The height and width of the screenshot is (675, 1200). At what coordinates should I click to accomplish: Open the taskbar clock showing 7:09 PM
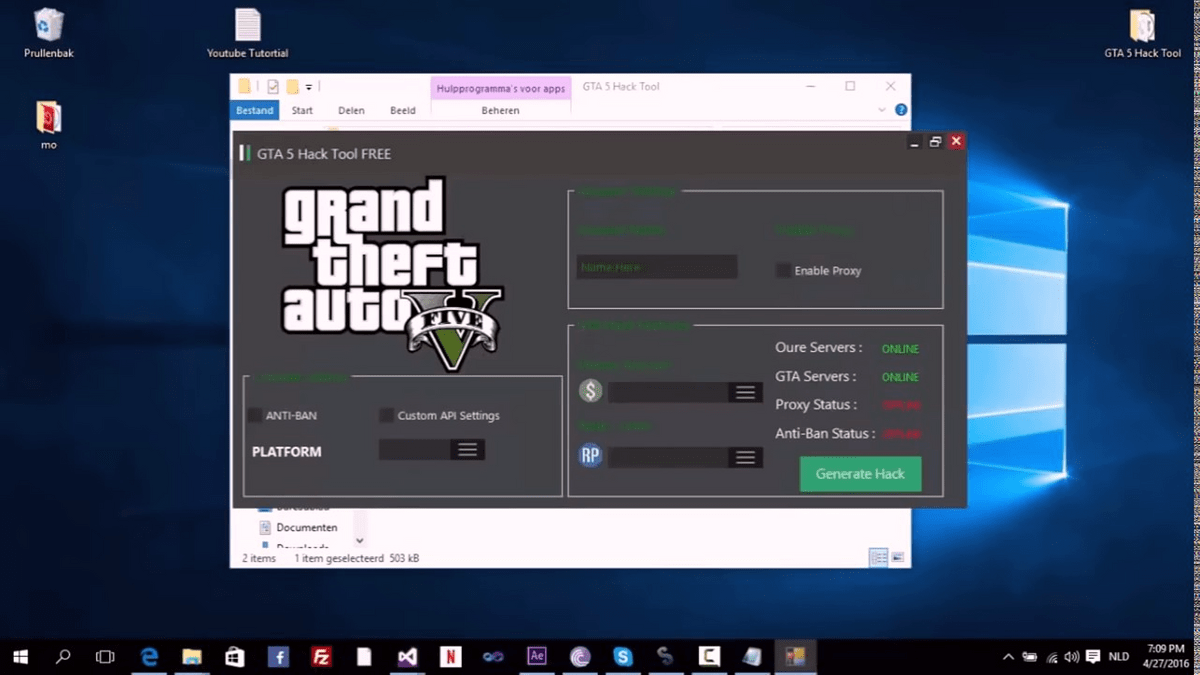1166,657
